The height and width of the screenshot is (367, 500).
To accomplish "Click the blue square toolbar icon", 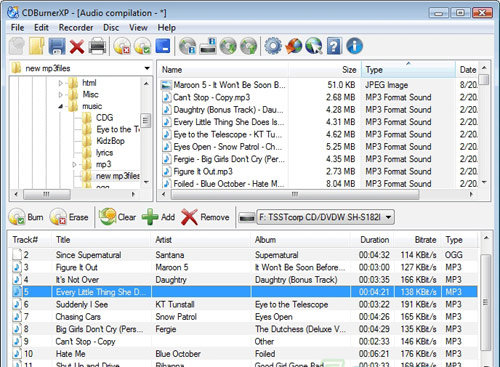I will [x=163, y=46].
